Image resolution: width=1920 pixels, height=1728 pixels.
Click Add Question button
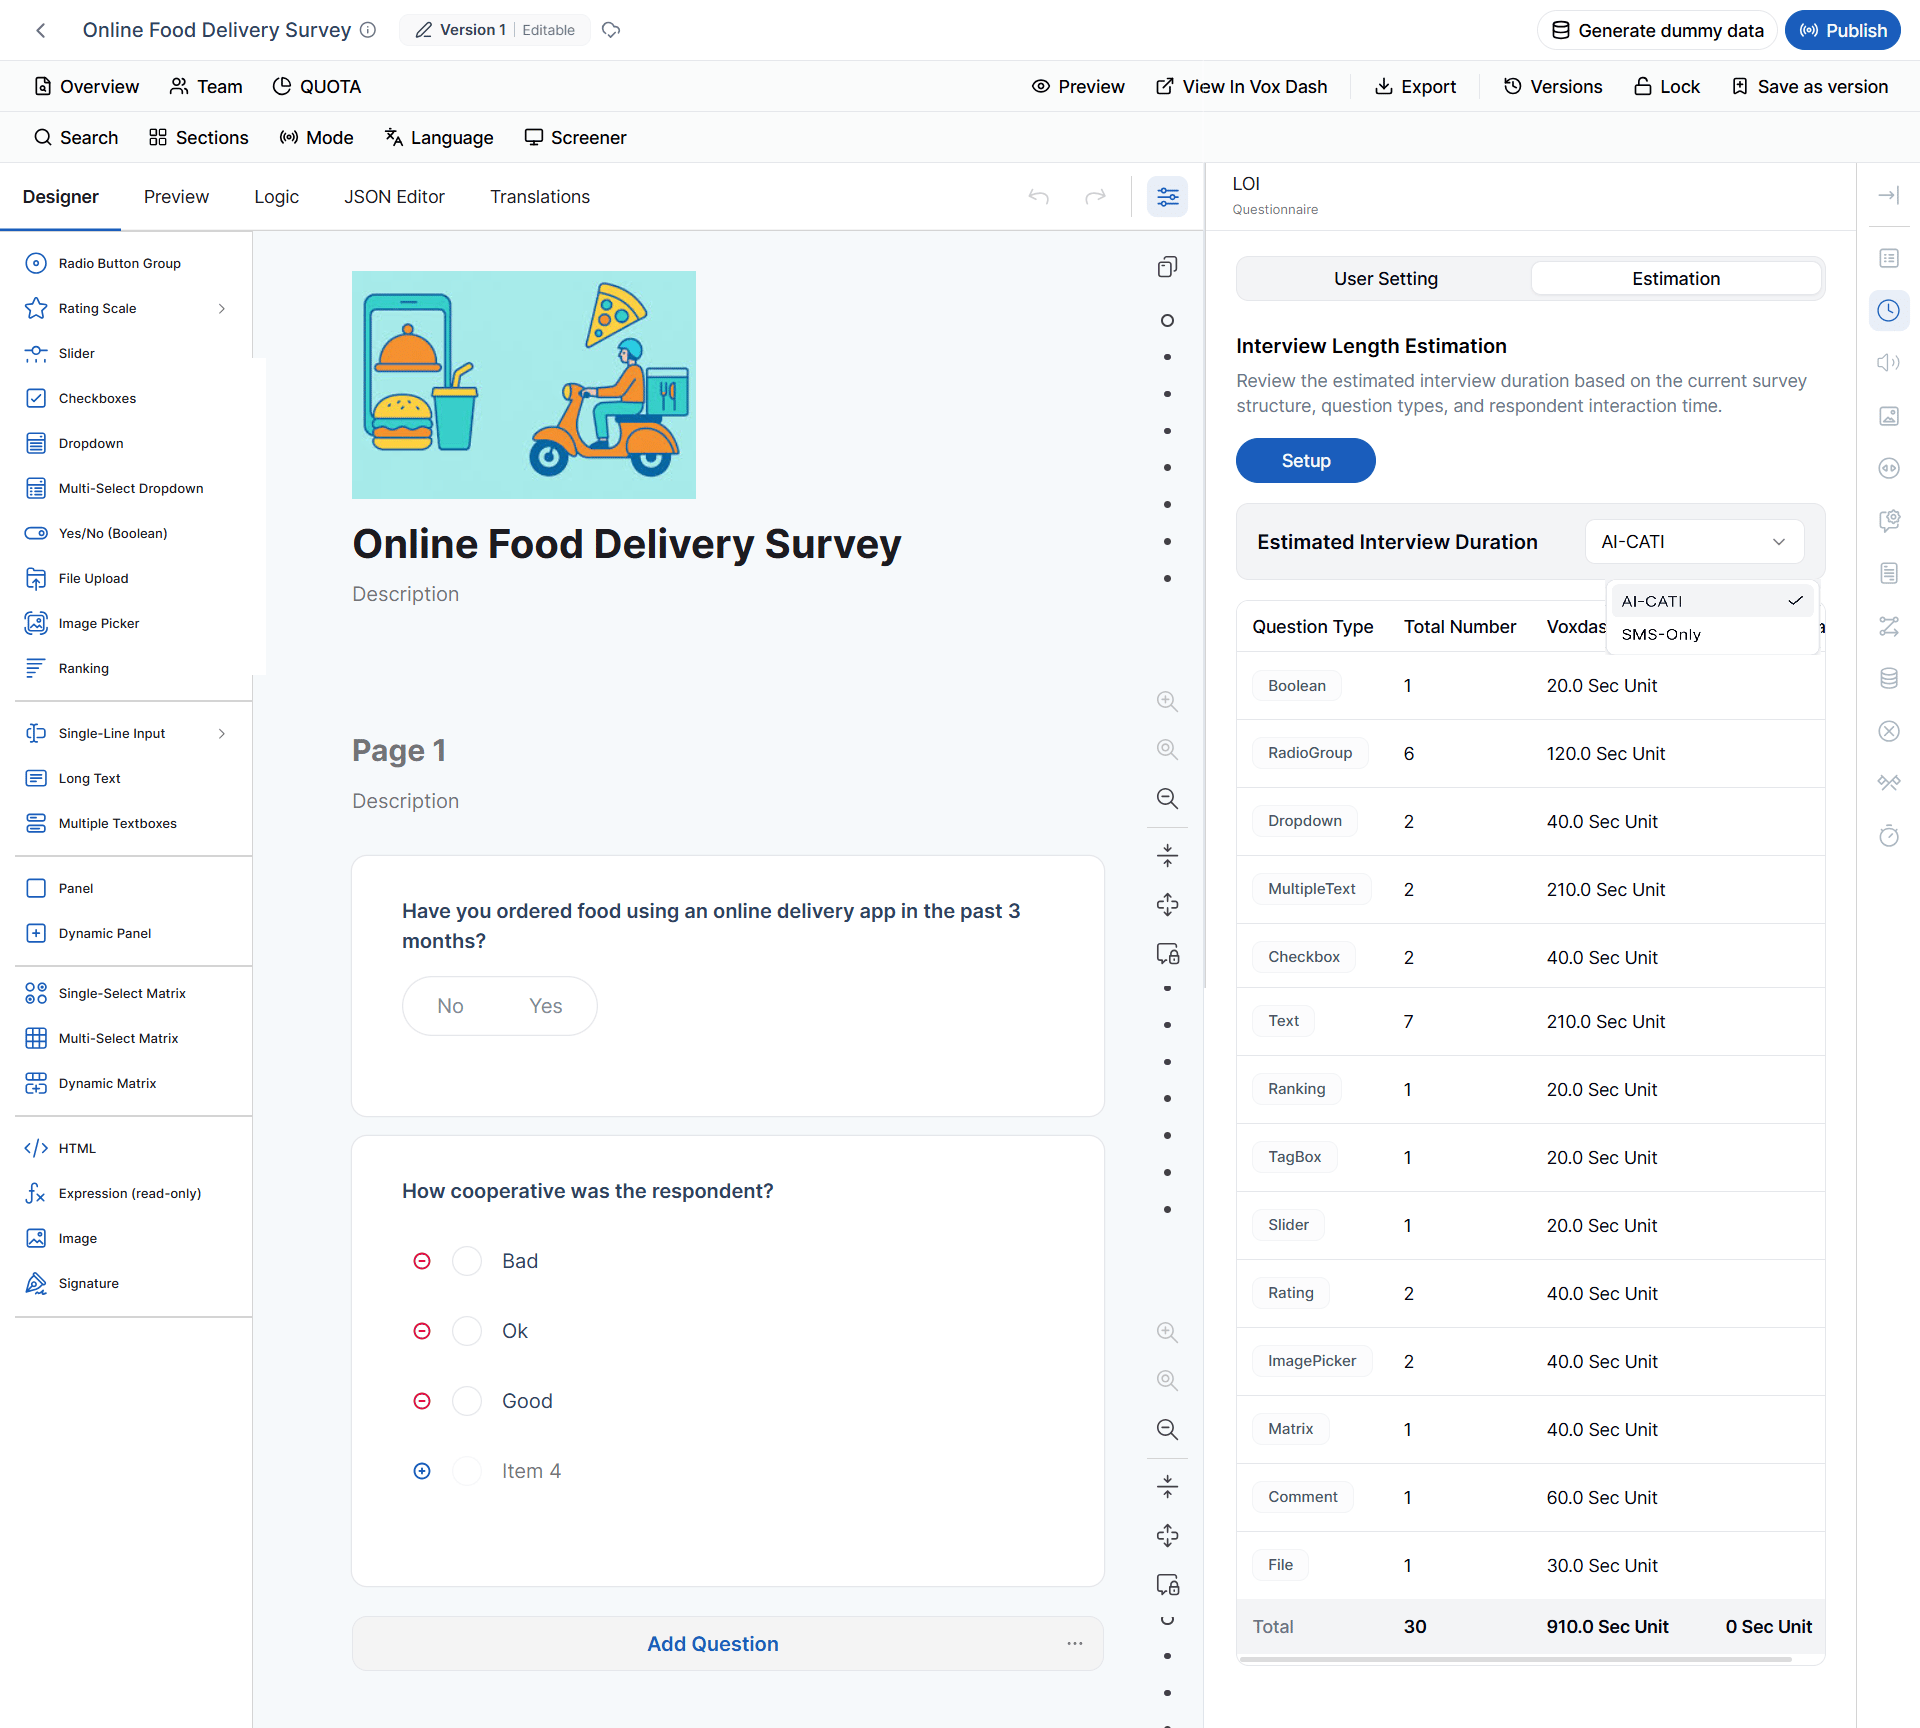(x=712, y=1644)
